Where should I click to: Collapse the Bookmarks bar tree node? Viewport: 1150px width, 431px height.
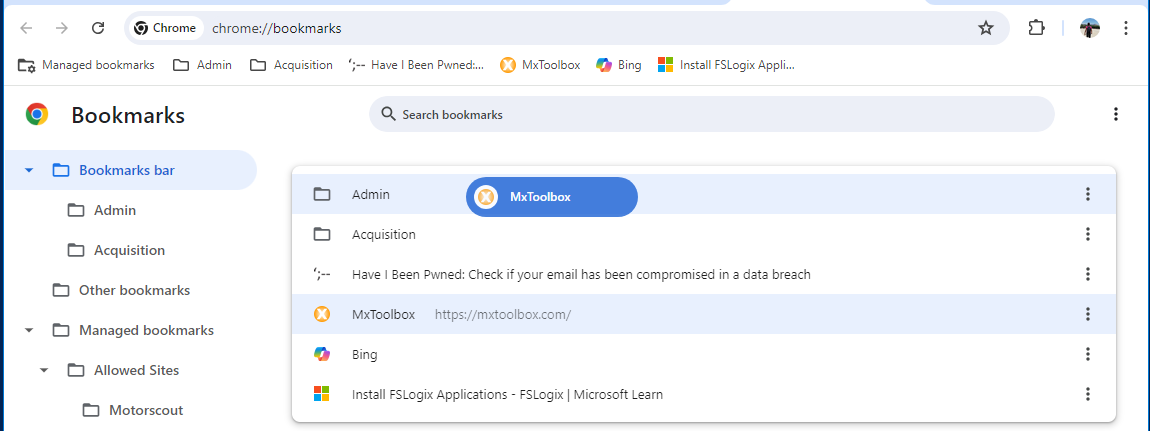tap(29, 170)
